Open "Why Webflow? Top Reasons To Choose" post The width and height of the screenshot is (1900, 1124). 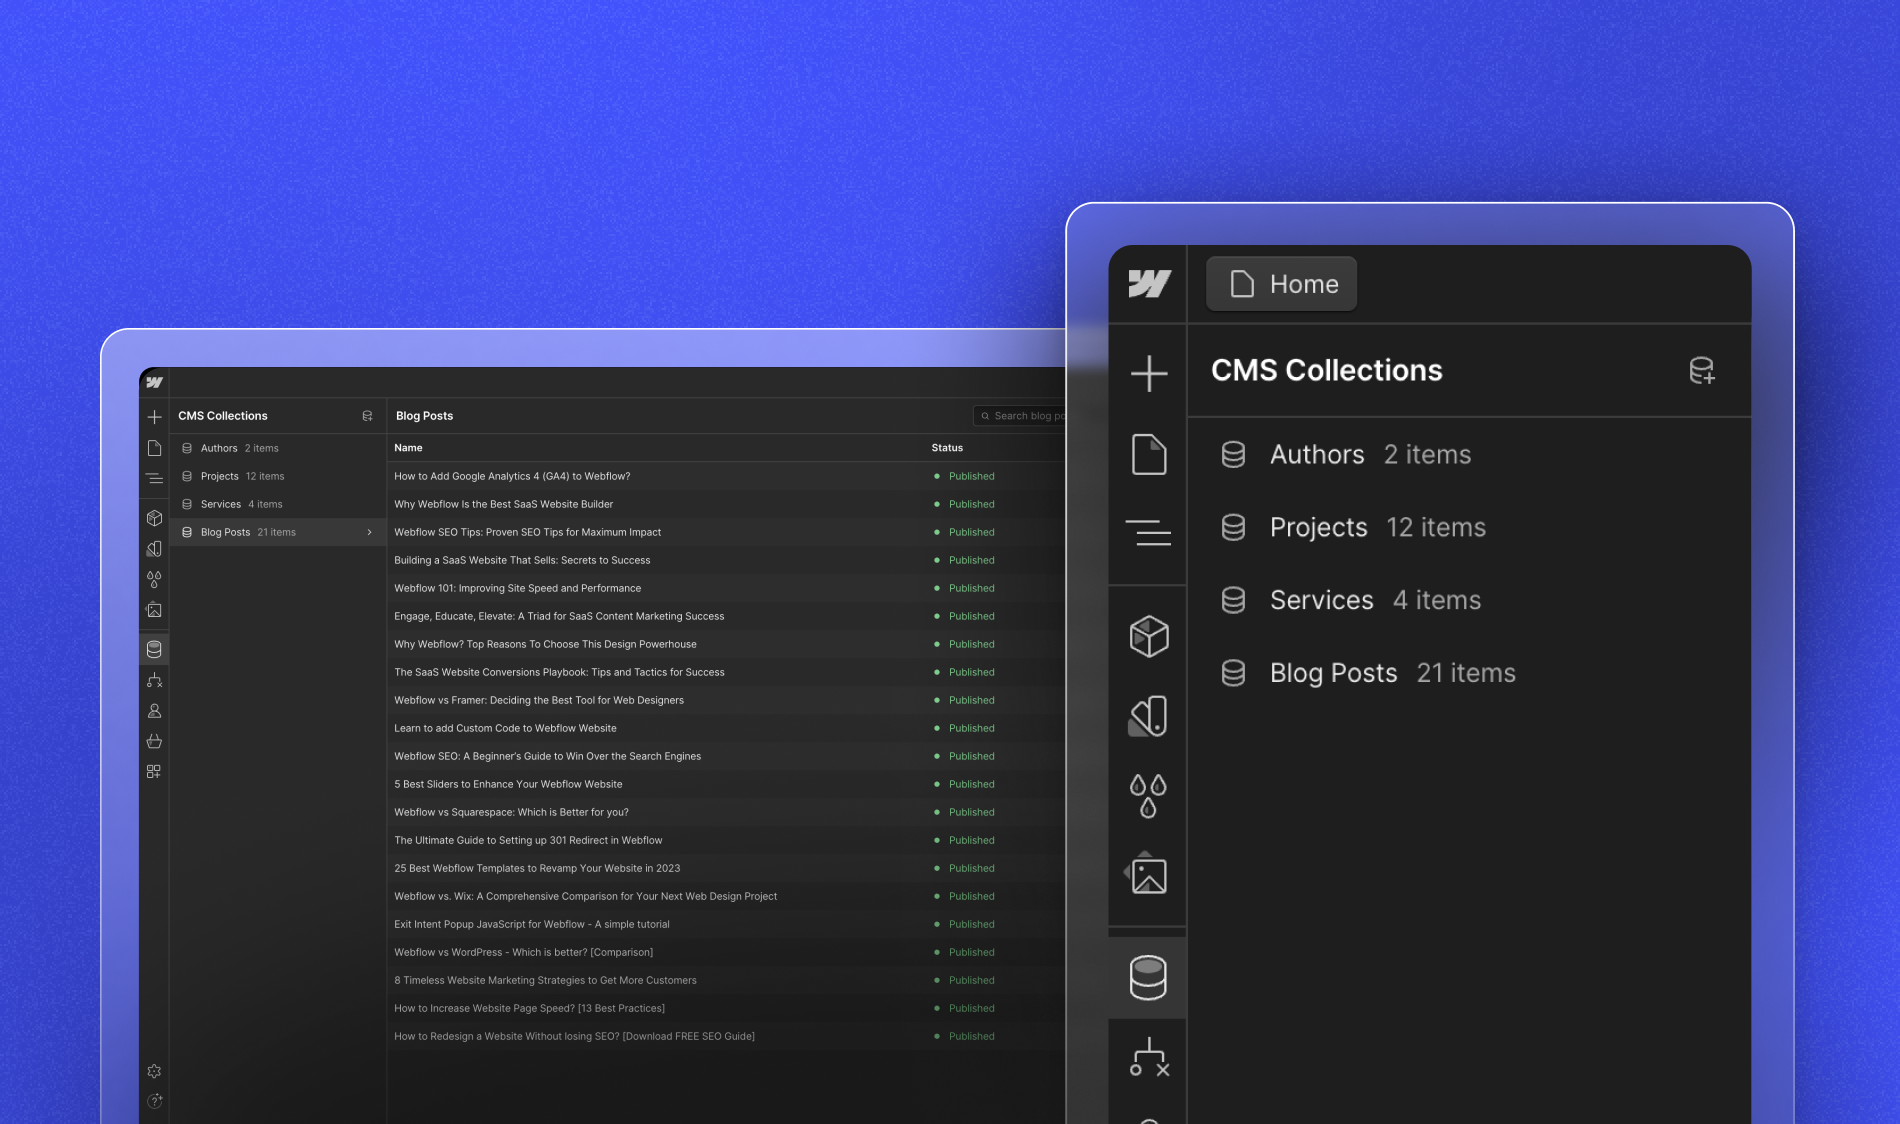[x=545, y=644]
